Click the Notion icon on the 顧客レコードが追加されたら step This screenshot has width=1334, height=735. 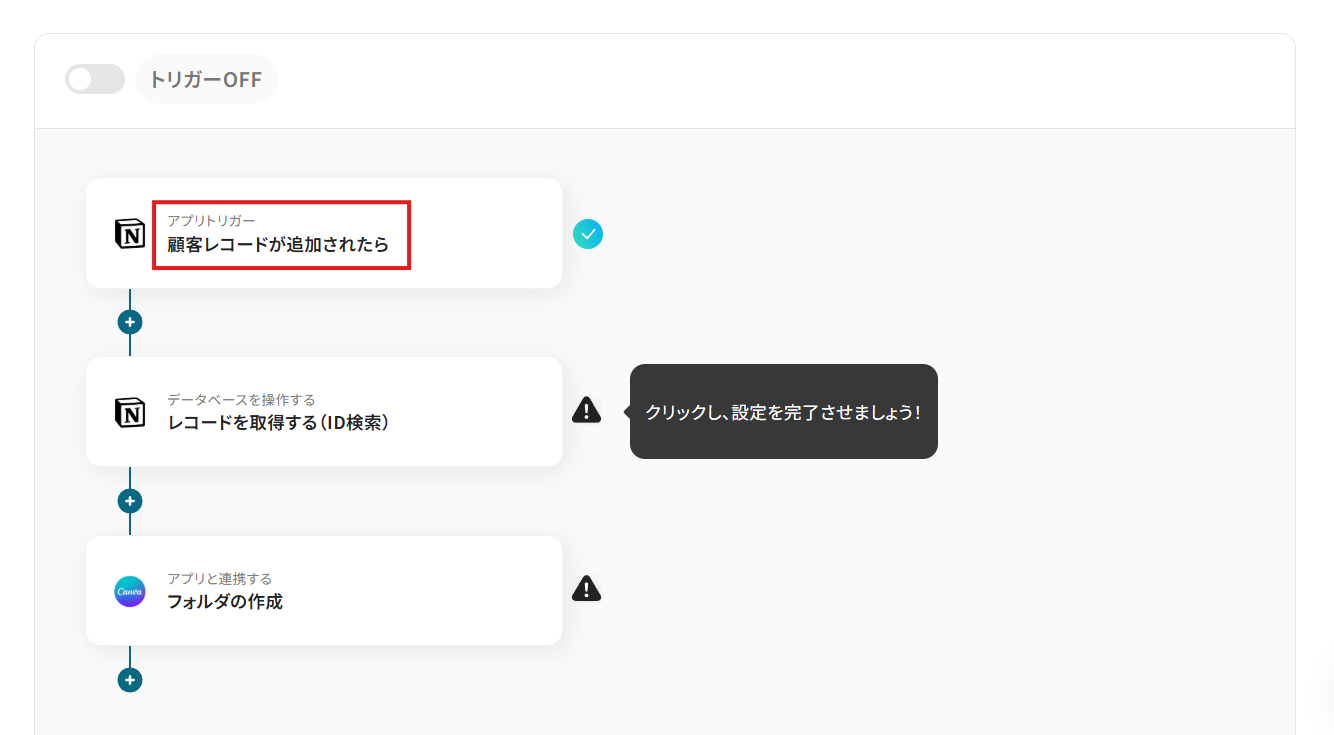(x=130, y=234)
